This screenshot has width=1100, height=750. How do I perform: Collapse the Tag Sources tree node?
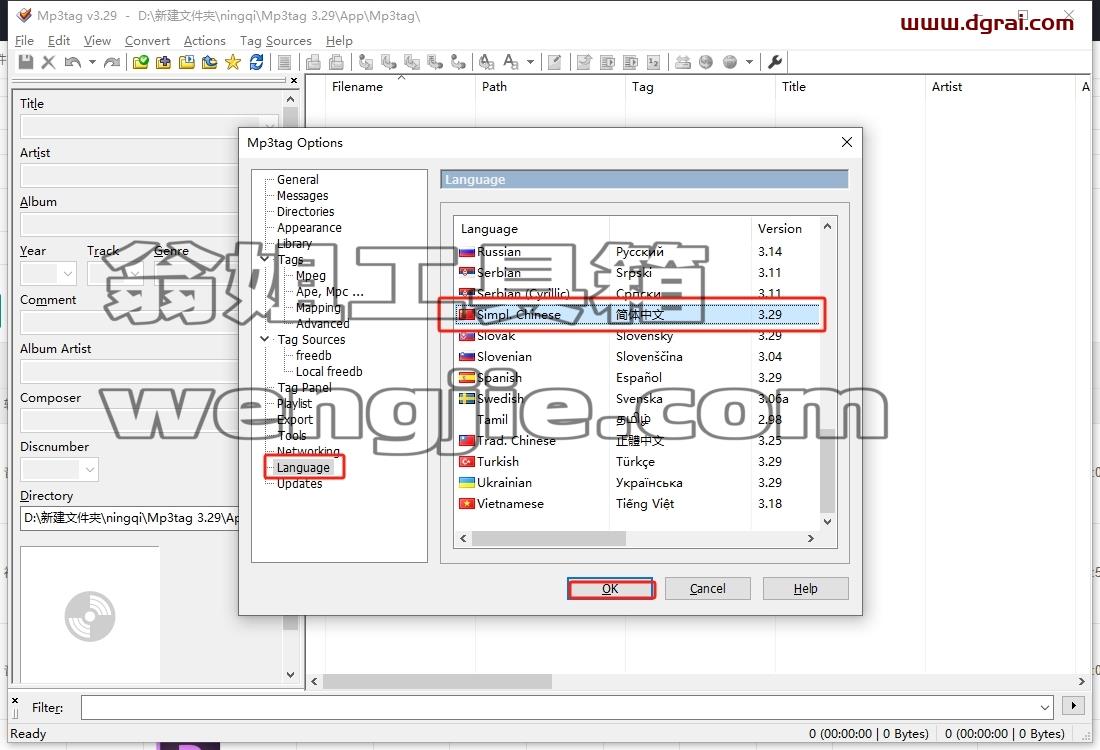tap(264, 339)
